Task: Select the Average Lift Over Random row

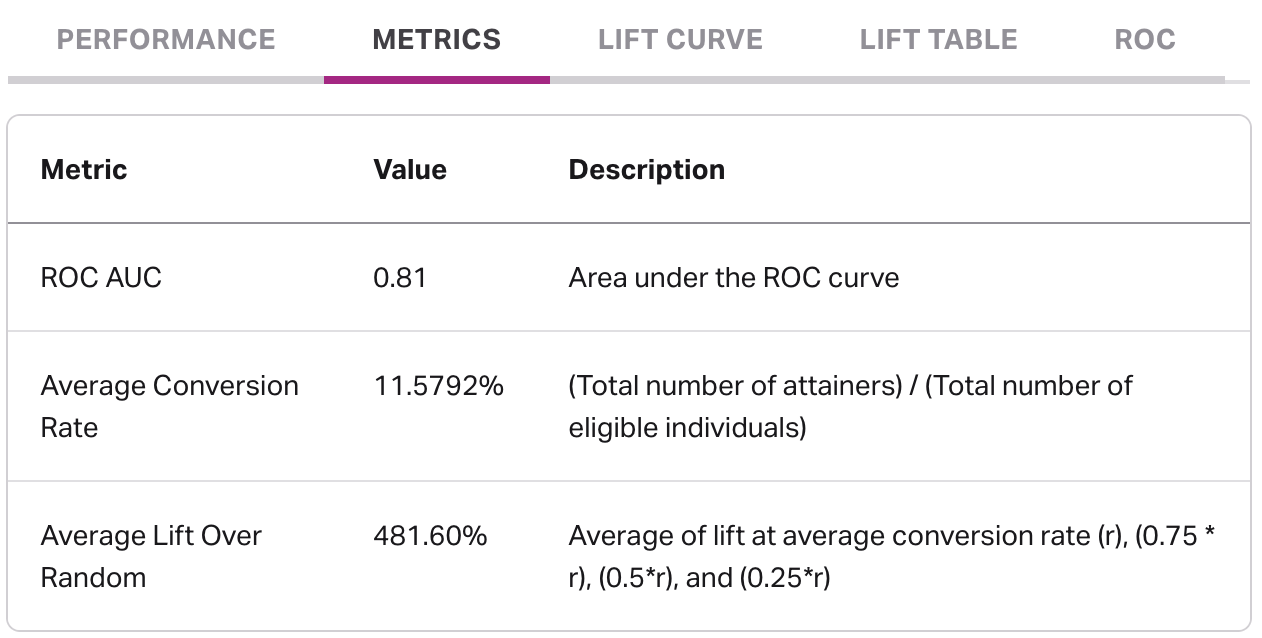Action: pyautogui.click(x=149, y=556)
